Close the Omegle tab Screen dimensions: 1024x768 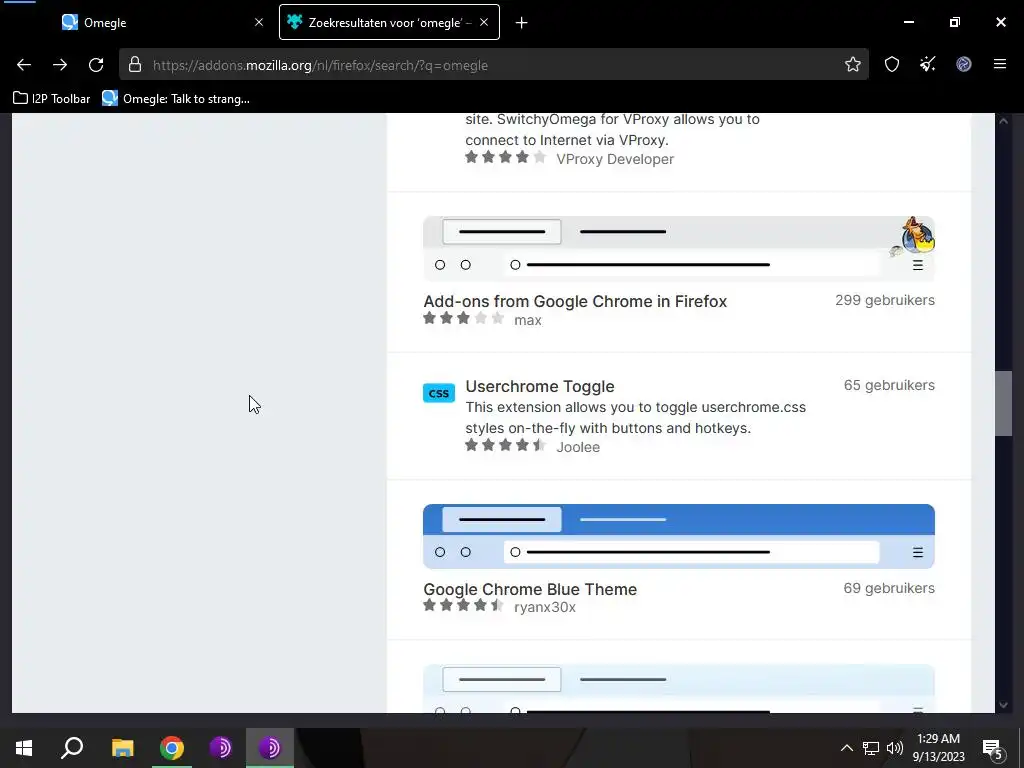pyautogui.click(x=259, y=22)
